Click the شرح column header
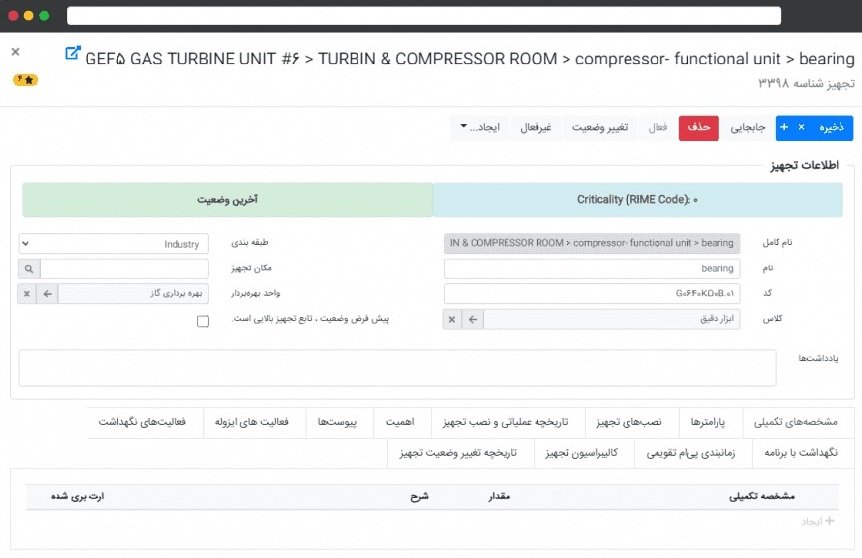Viewport: 862px width, 558px height. click(x=419, y=496)
